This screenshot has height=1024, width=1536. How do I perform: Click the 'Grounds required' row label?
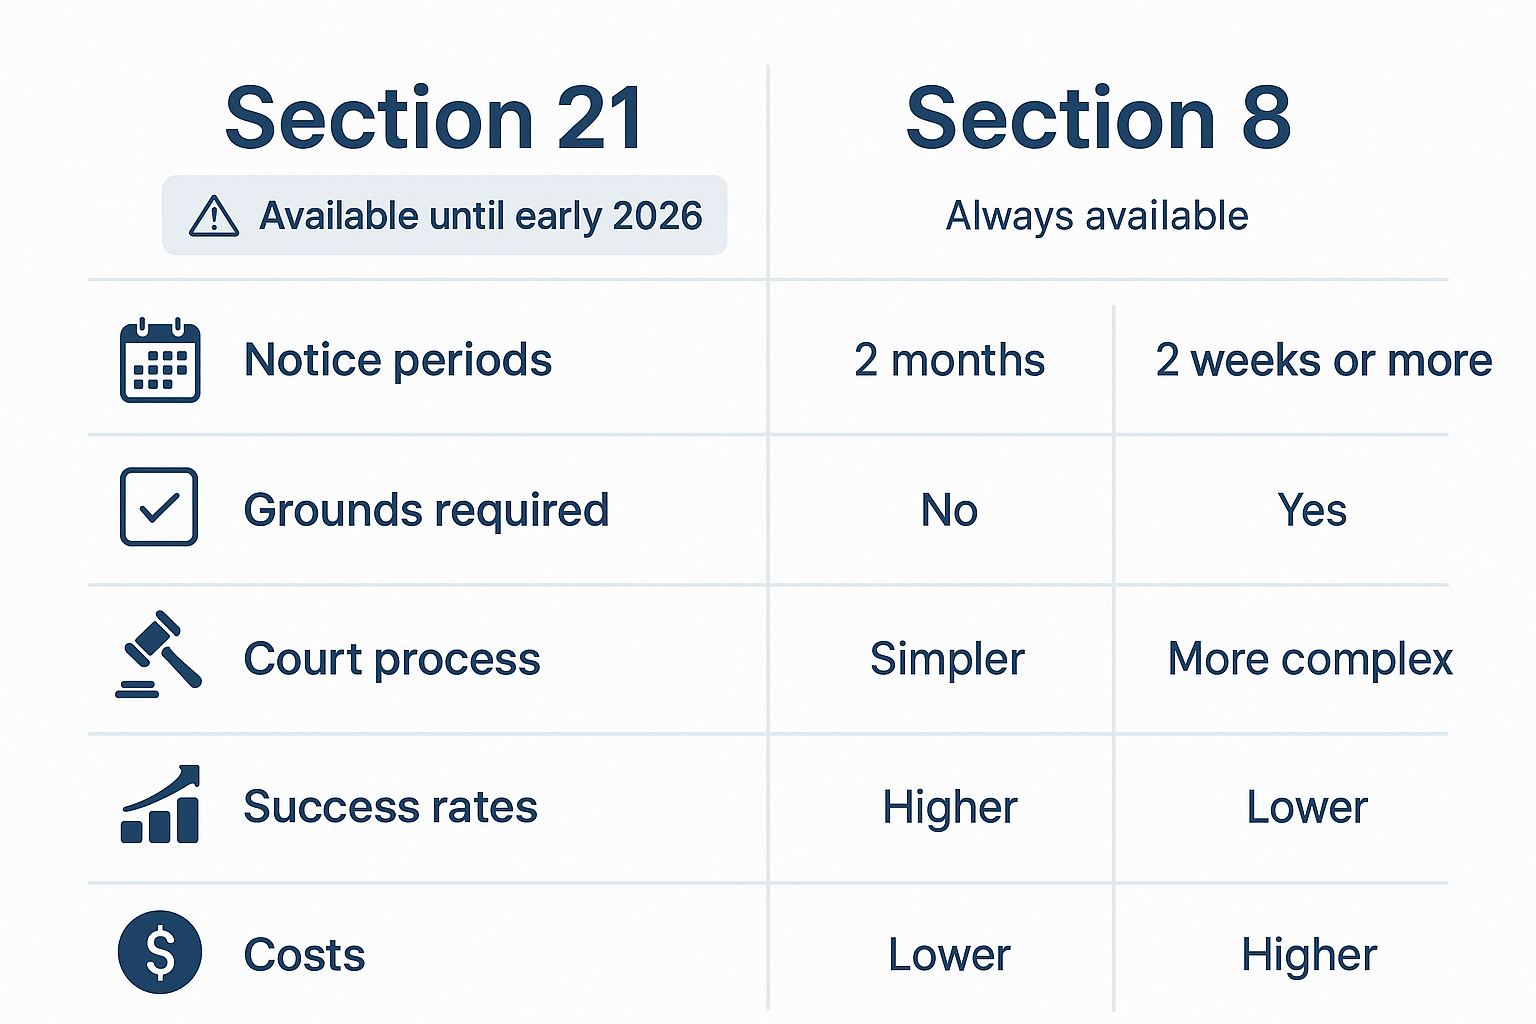click(426, 510)
